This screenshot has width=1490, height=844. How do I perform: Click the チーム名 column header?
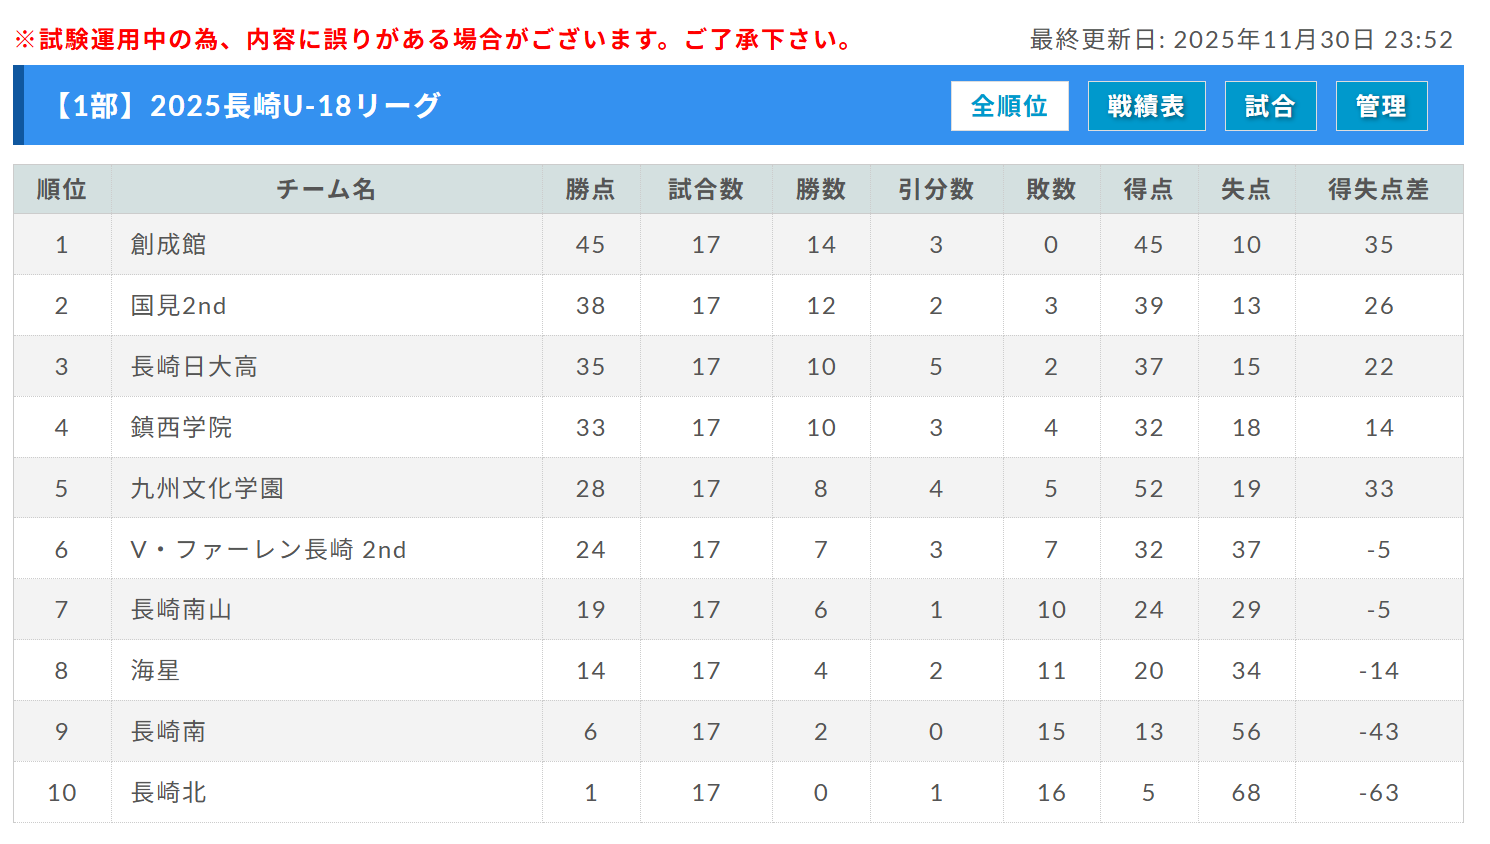click(x=326, y=189)
